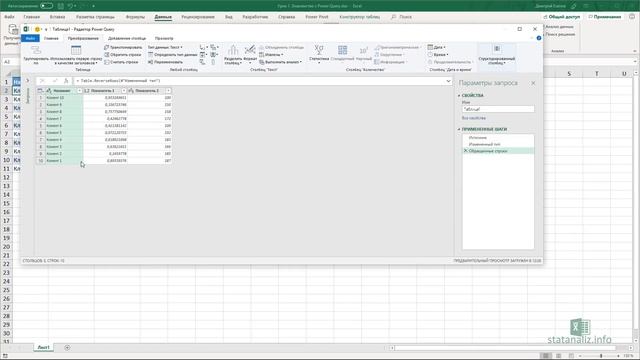Click the Название column header

point(61,91)
